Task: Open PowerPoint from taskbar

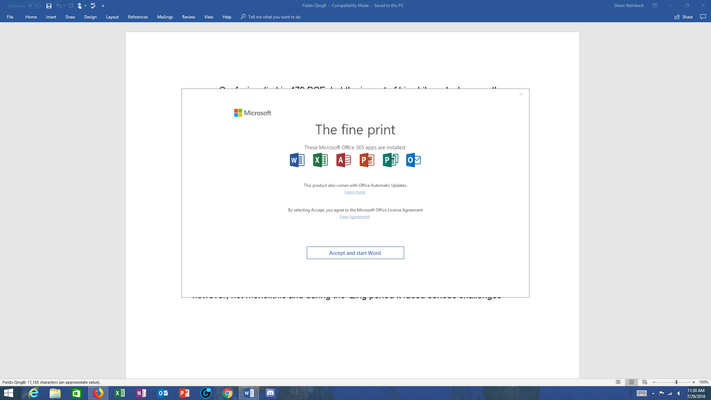Action: pyautogui.click(x=184, y=393)
